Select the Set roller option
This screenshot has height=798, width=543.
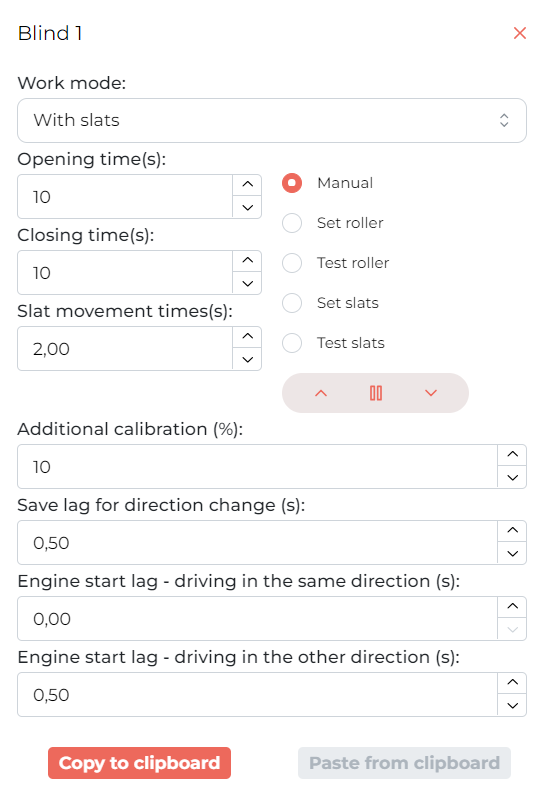pyautogui.click(x=292, y=223)
